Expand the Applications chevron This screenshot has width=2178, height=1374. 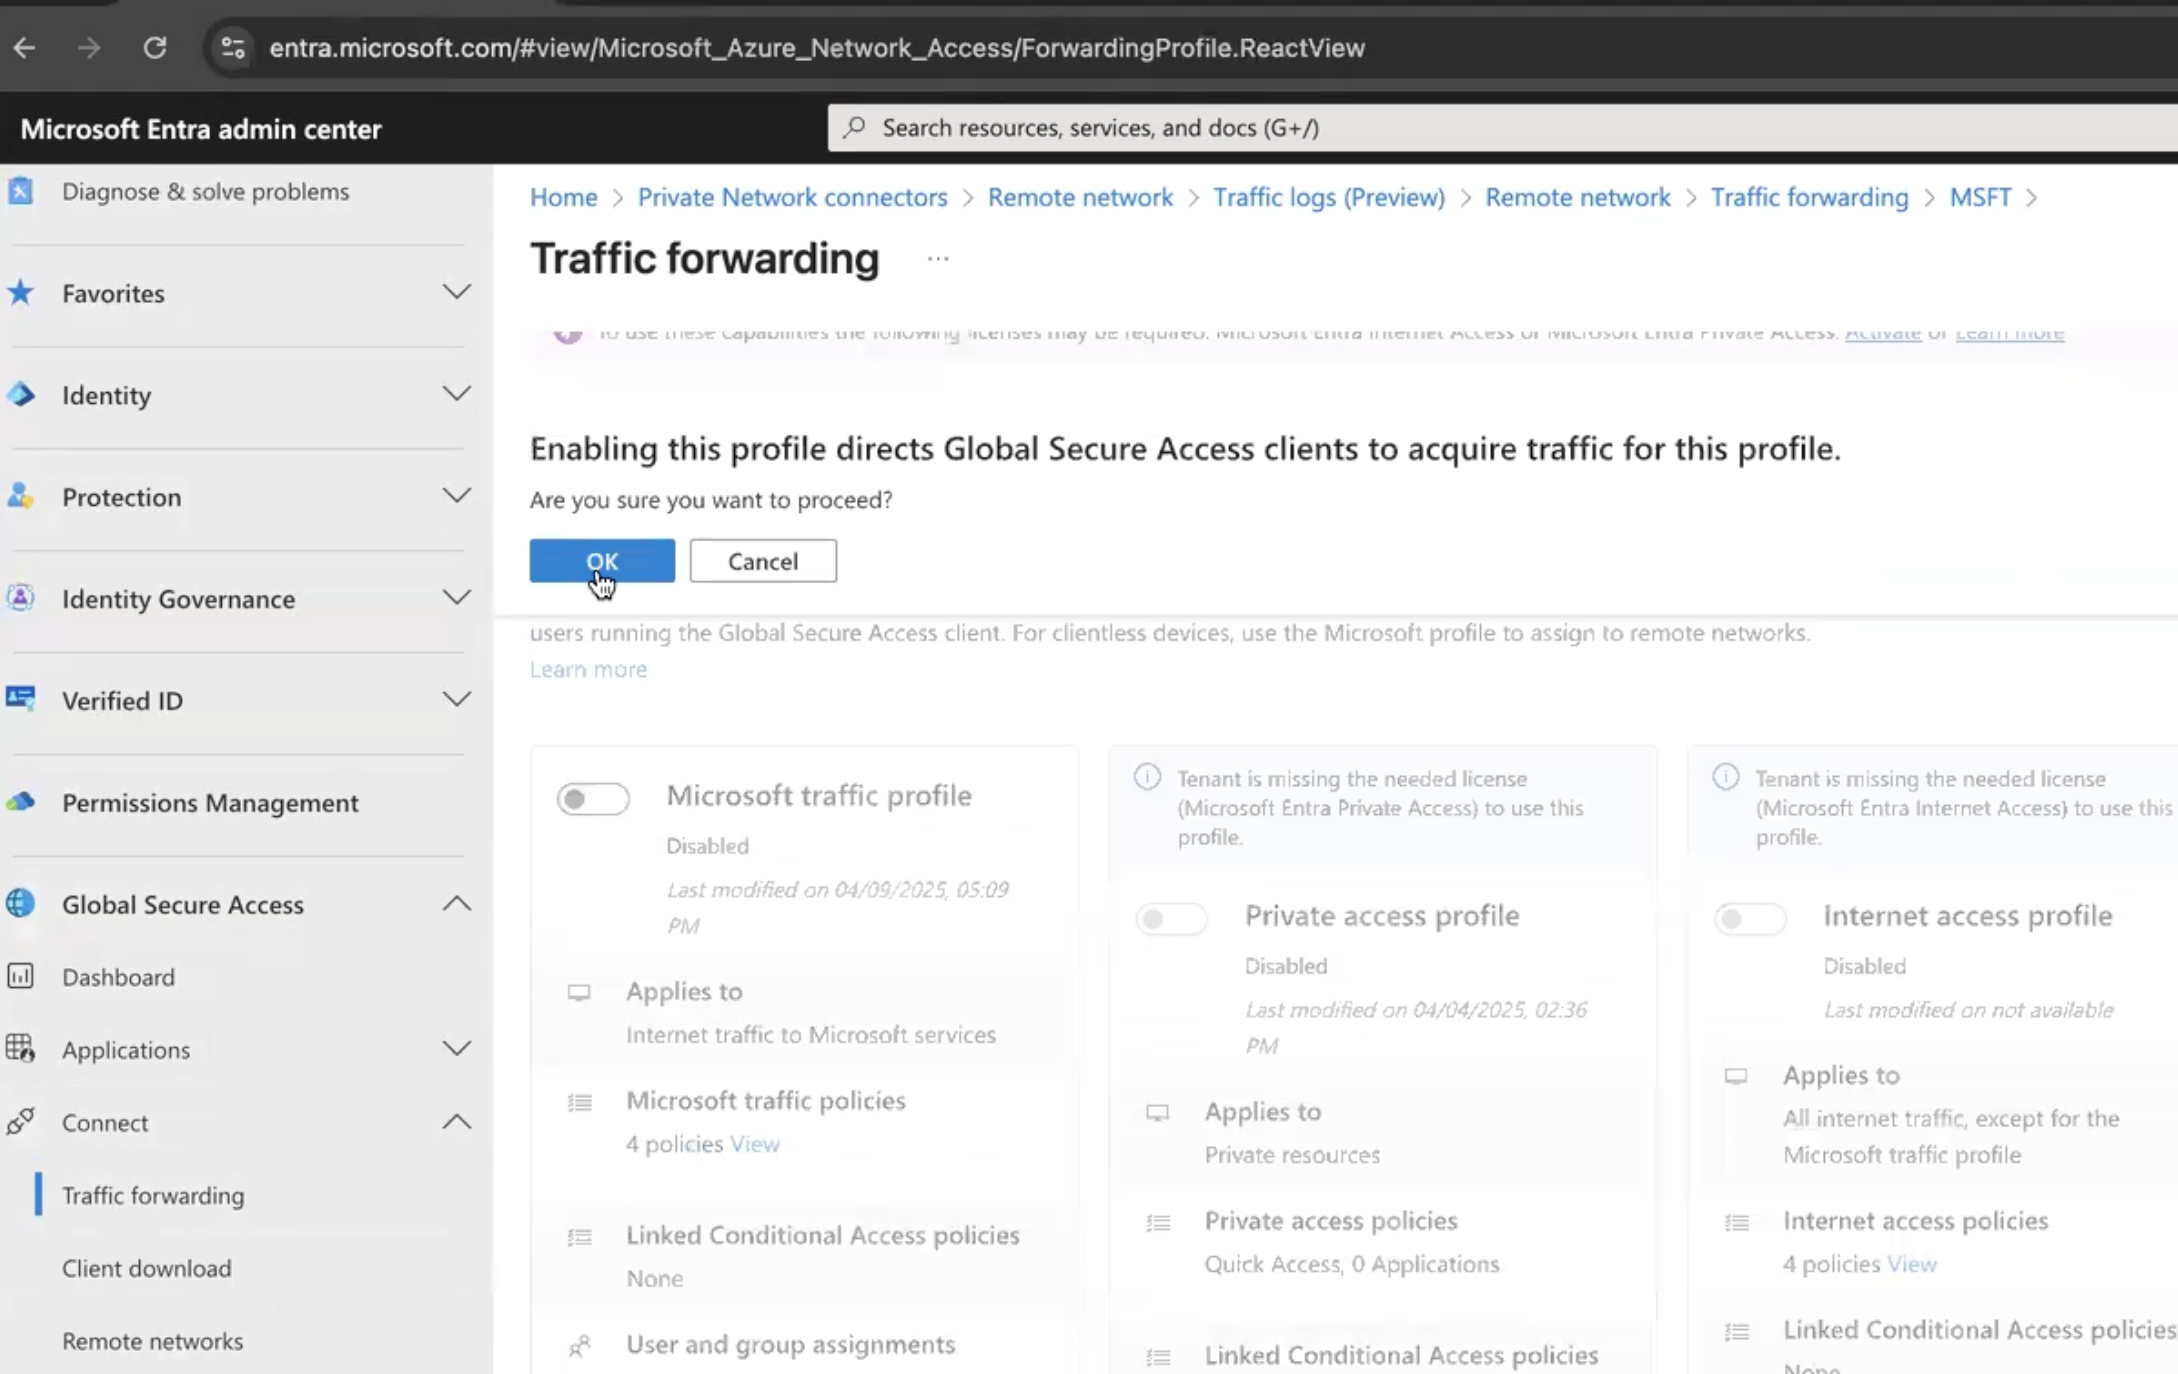coord(457,1049)
